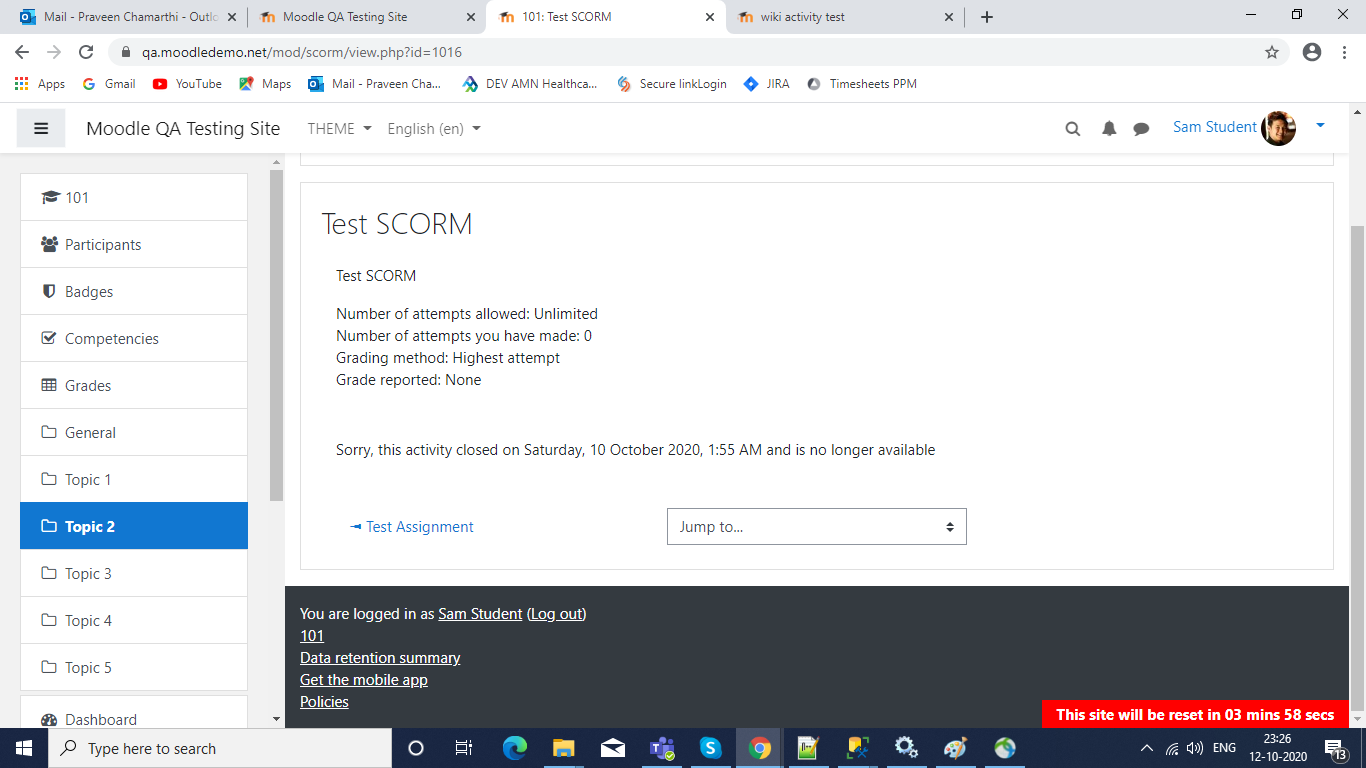
Task: Open Grades in the sidebar
Action: tap(134, 385)
